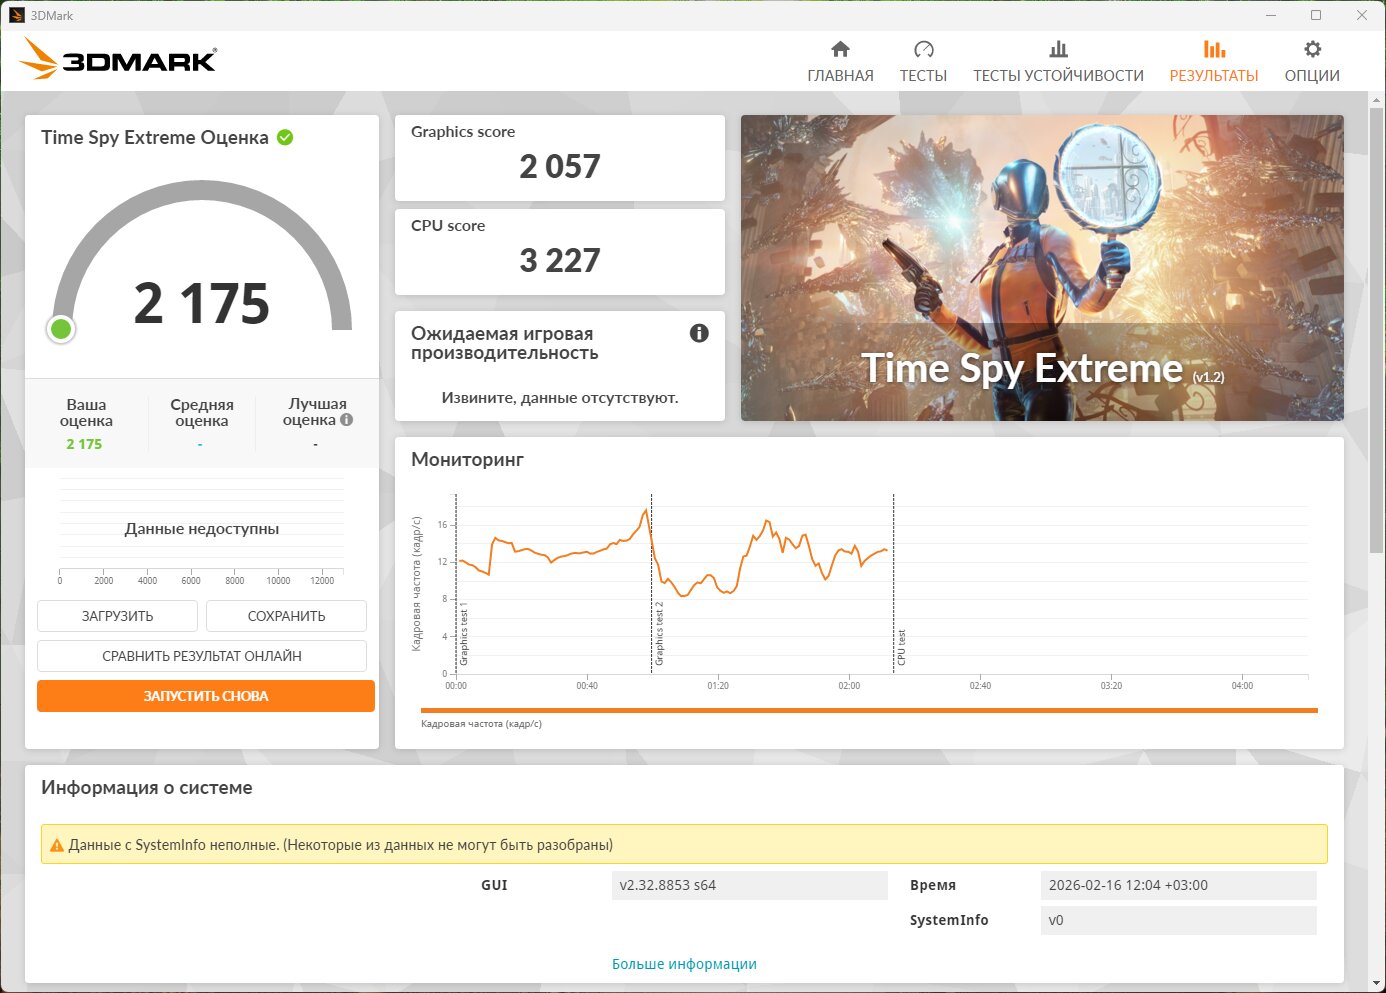
Task: Click the Тесты устойчивости chart icon
Action: (x=1058, y=50)
